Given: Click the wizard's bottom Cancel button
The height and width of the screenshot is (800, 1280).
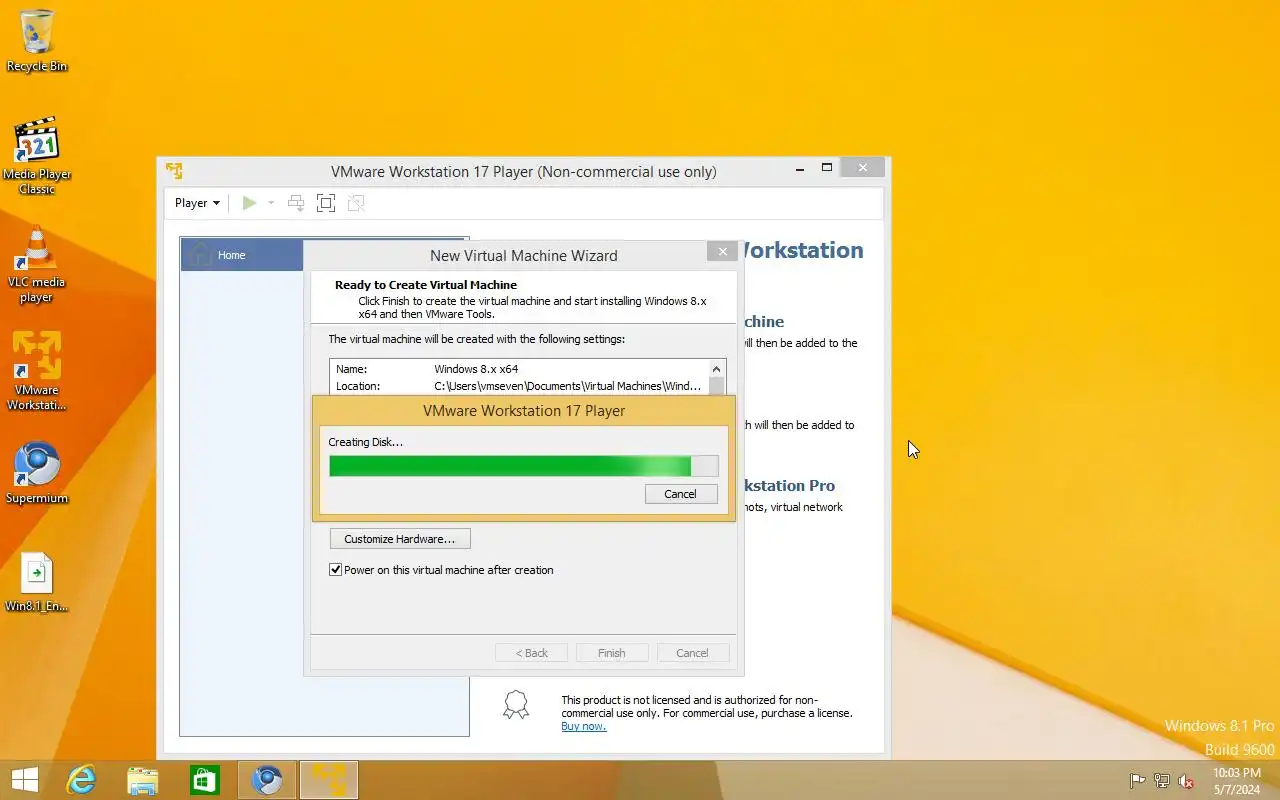Looking at the screenshot, I should (692, 653).
